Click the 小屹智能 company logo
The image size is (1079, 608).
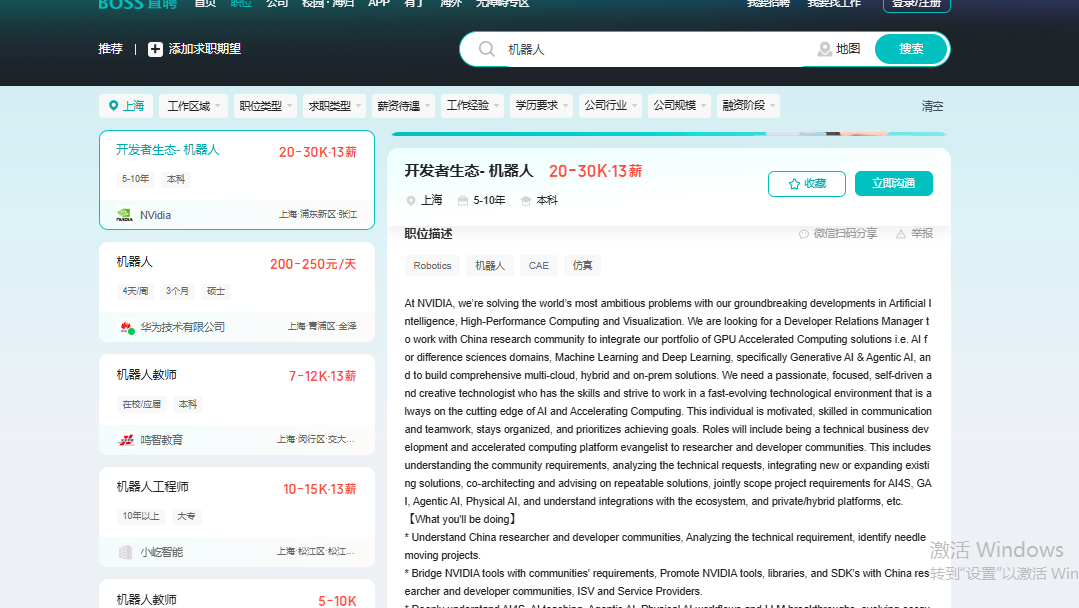pyautogui.click(x=125, y=552)
